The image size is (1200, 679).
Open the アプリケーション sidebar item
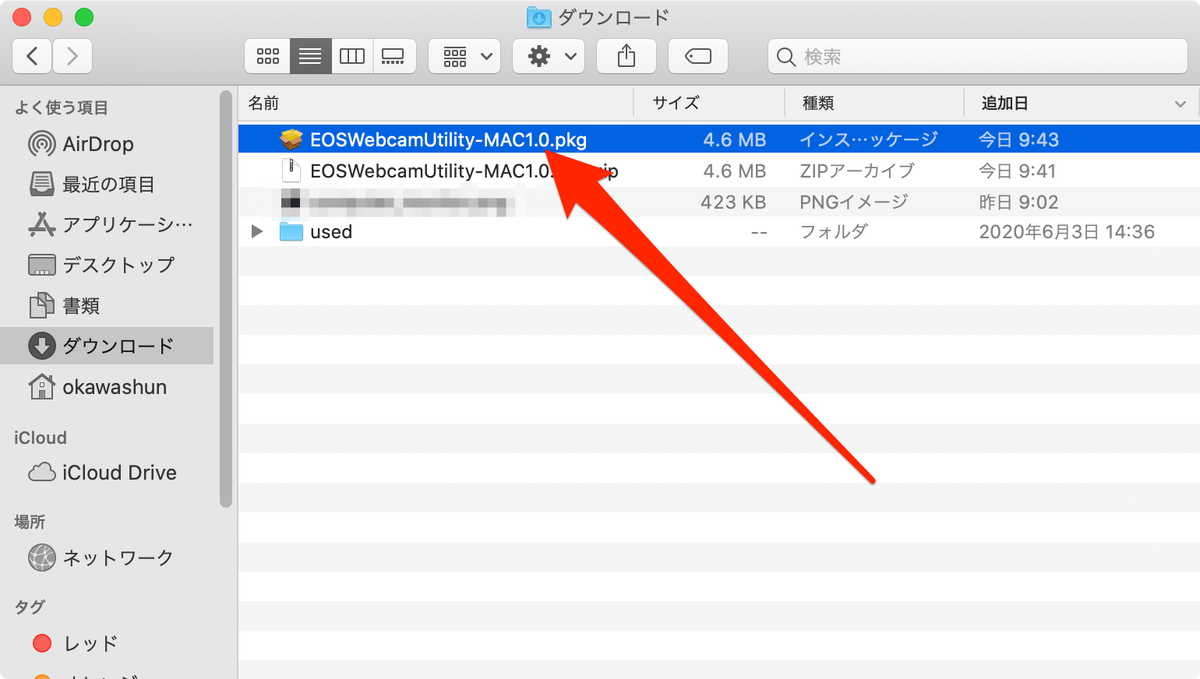(110, 224)
